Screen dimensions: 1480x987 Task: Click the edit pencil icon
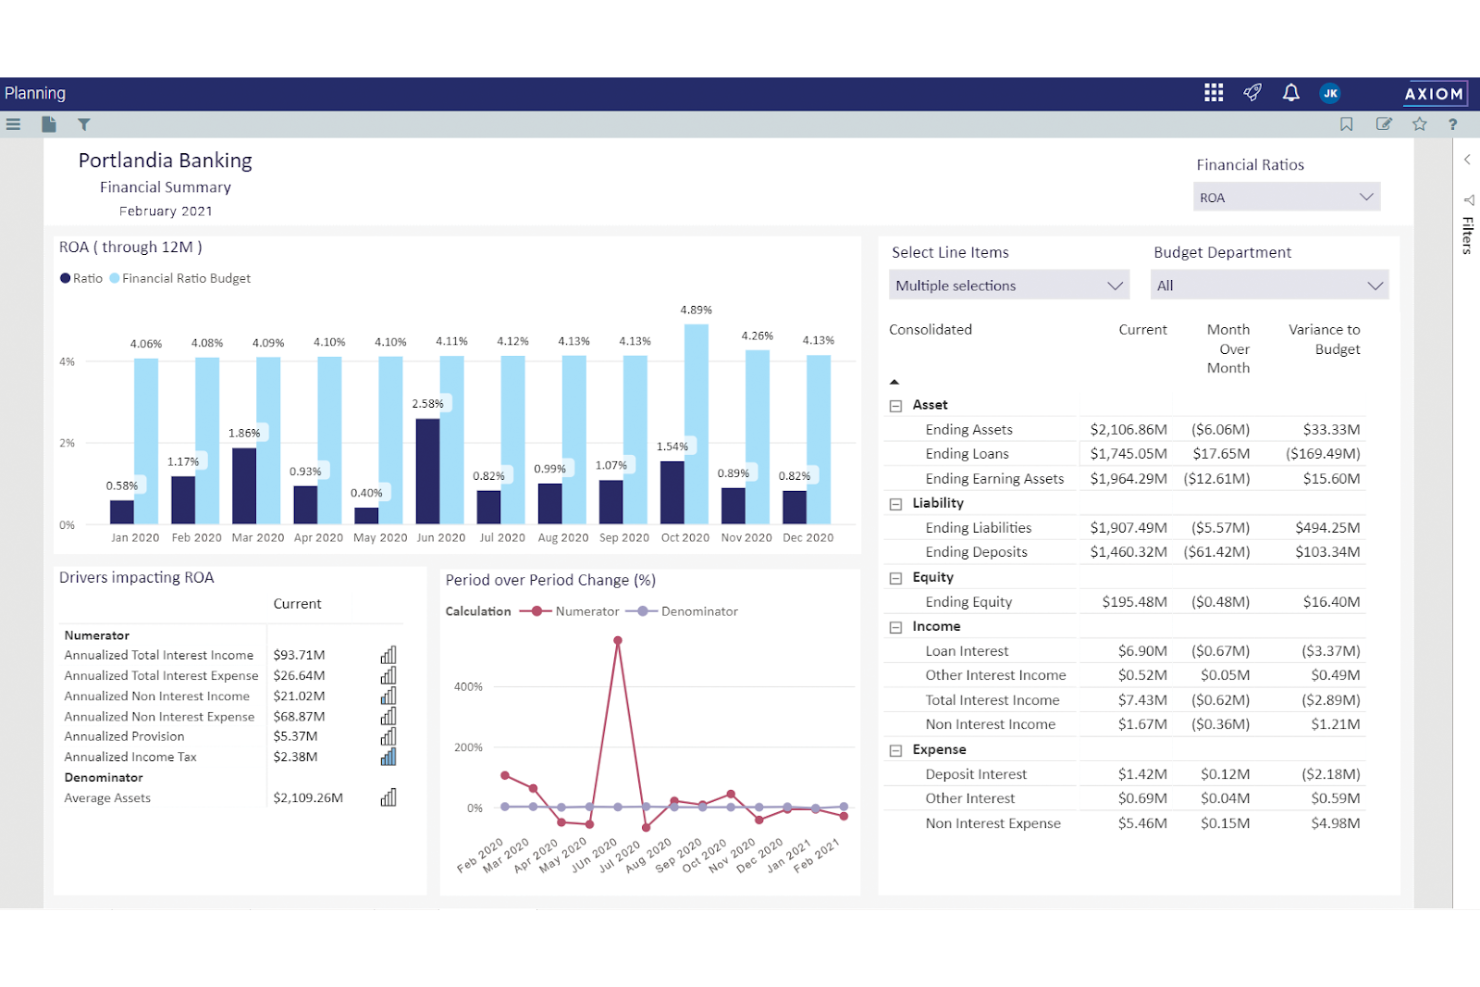1384,124
